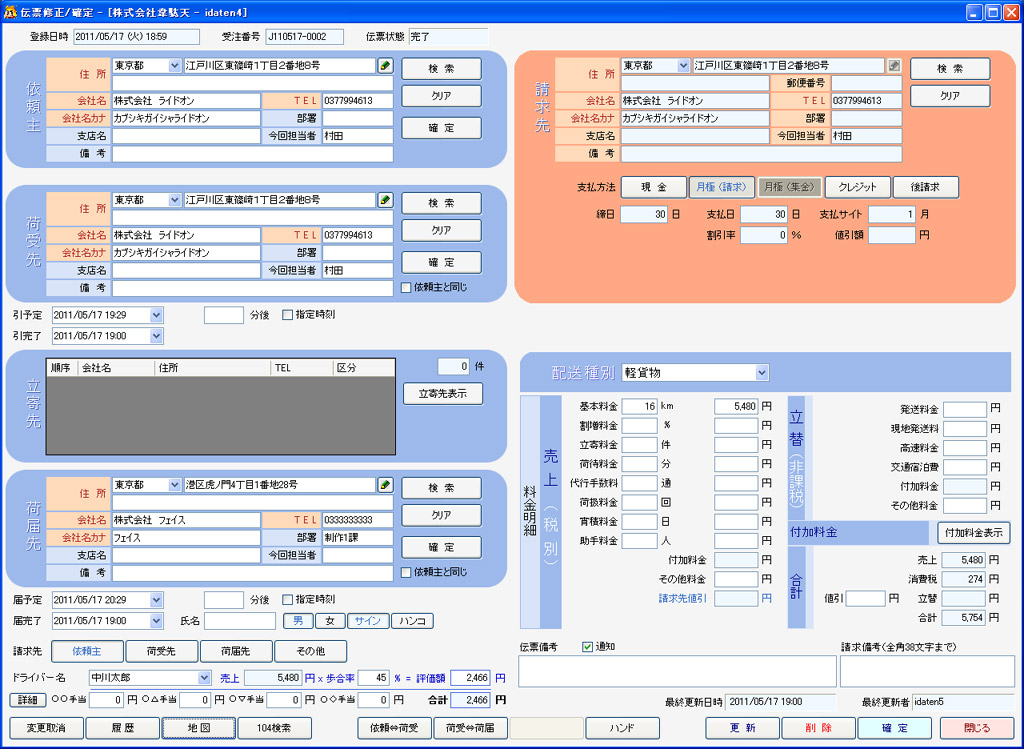Select payment method クレジット

857,187
